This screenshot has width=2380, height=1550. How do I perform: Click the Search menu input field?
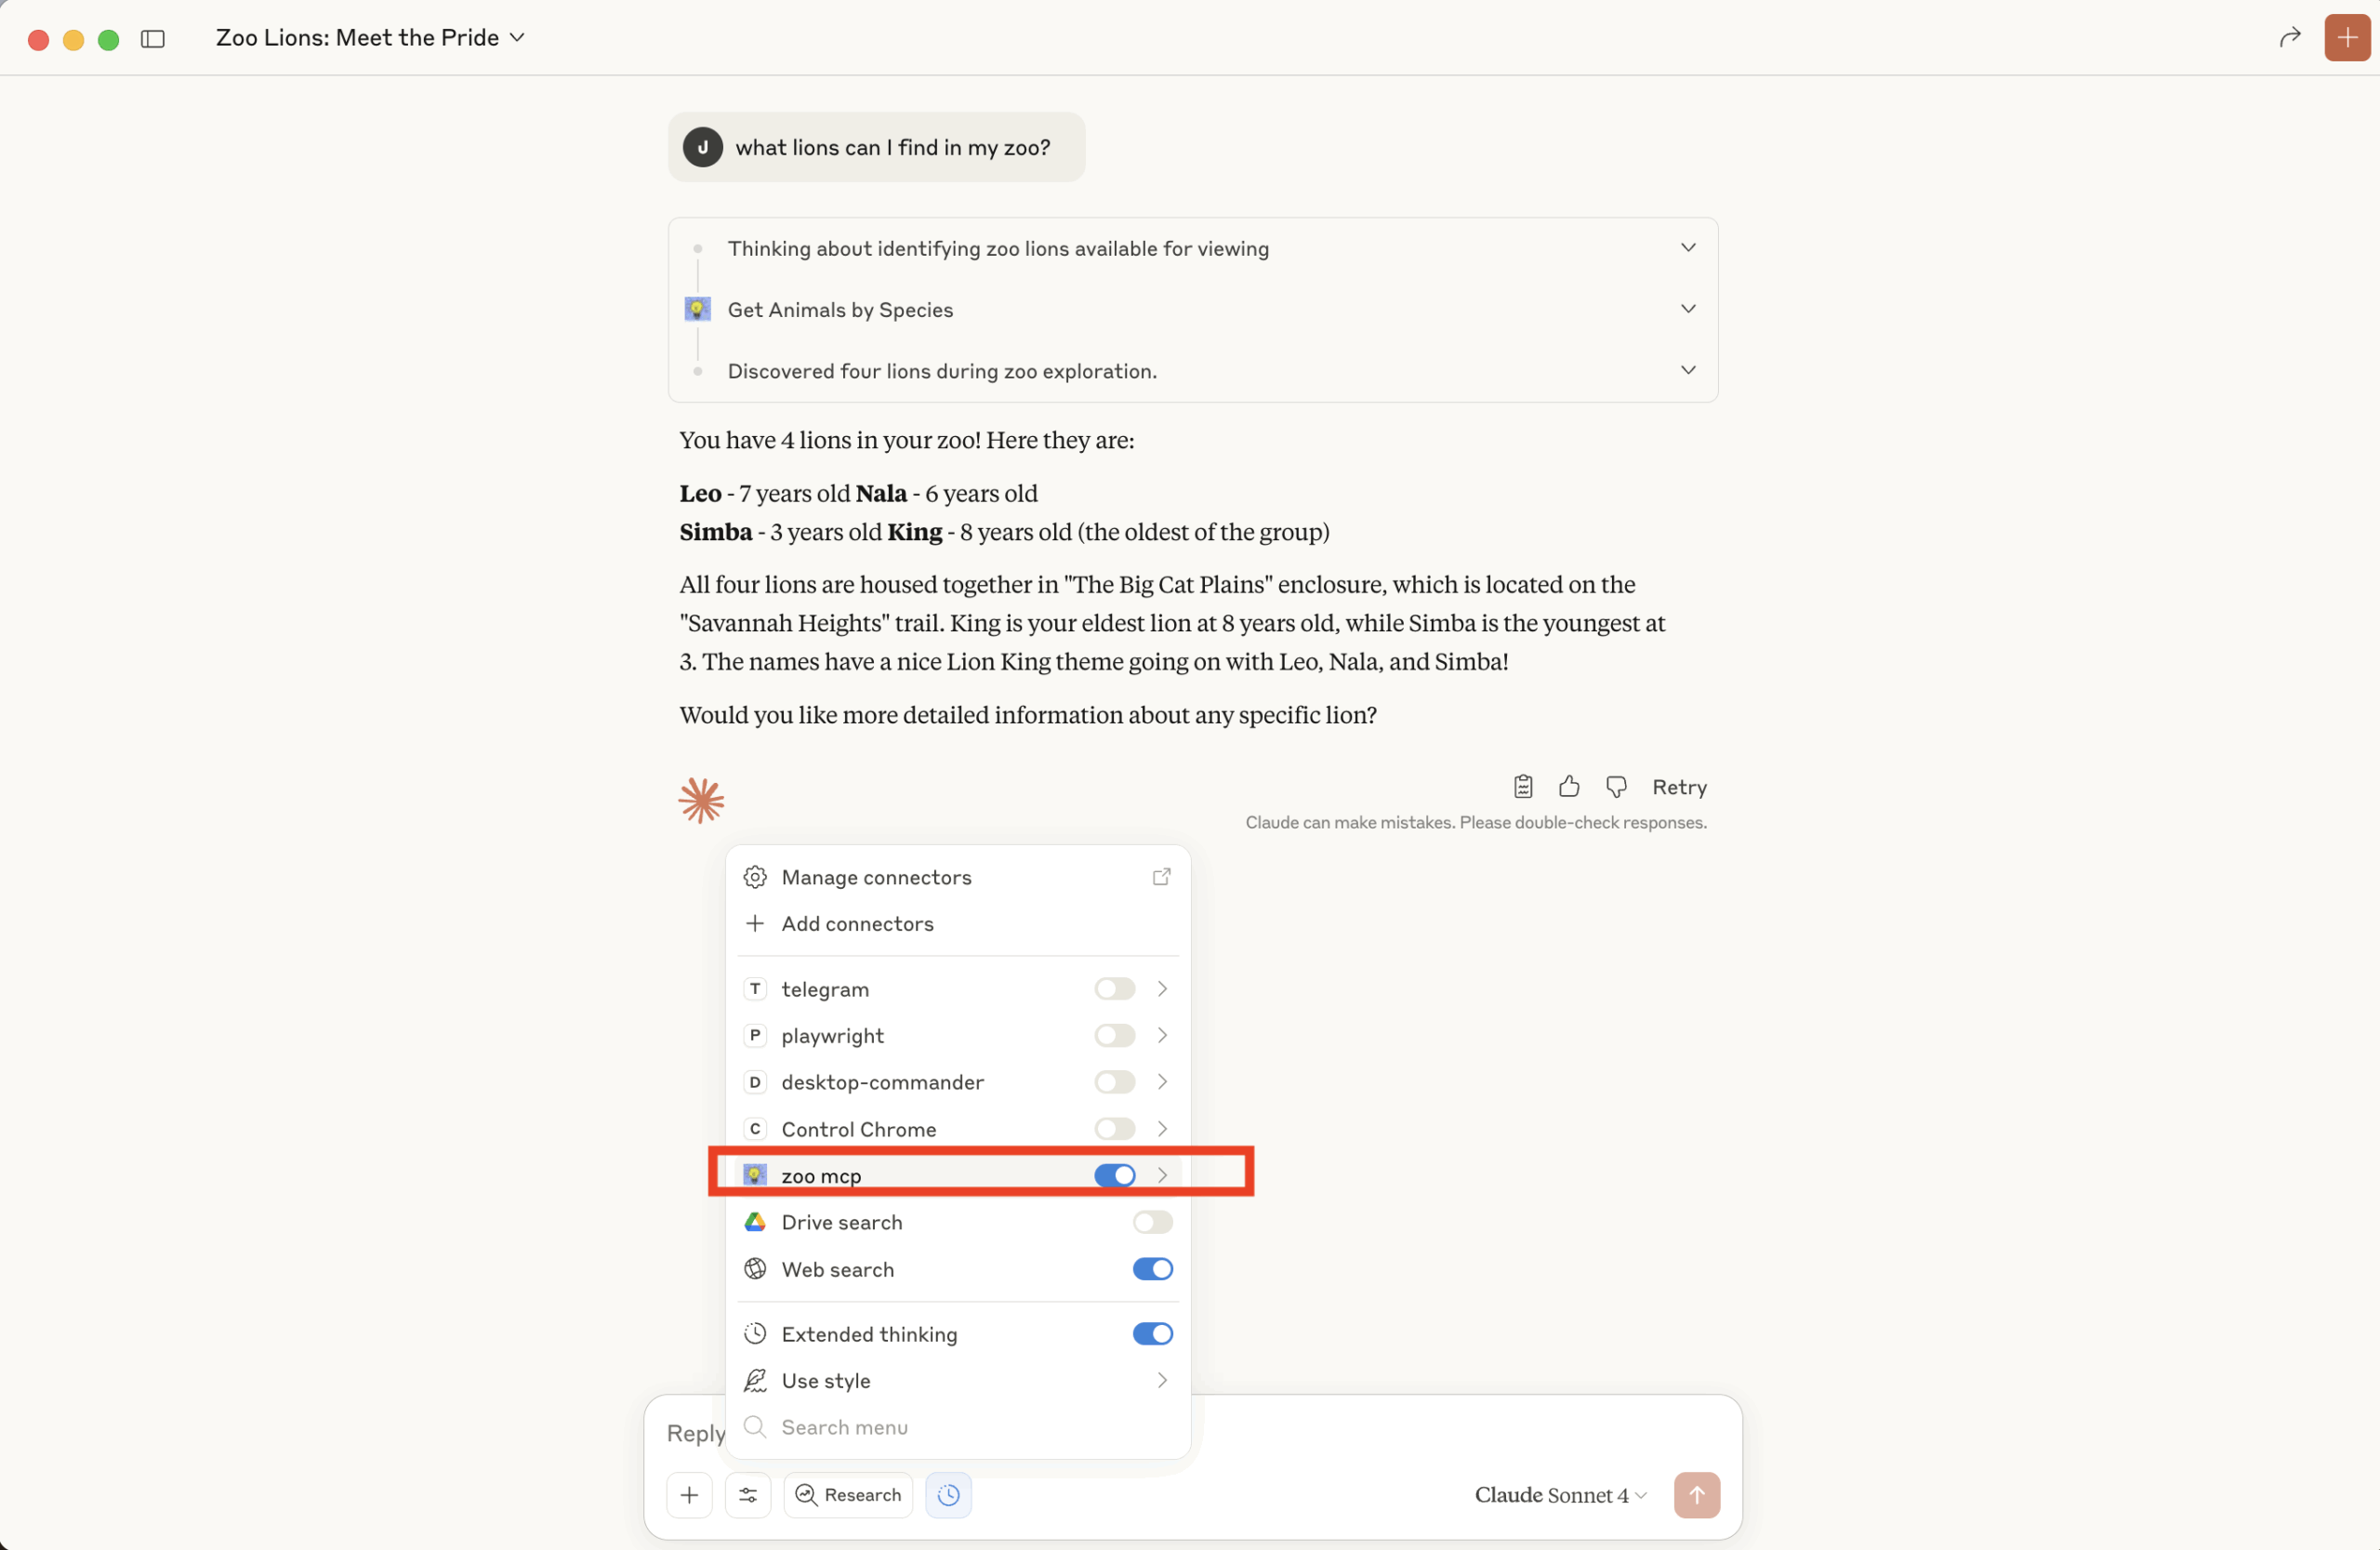[x=958, y=1426]
